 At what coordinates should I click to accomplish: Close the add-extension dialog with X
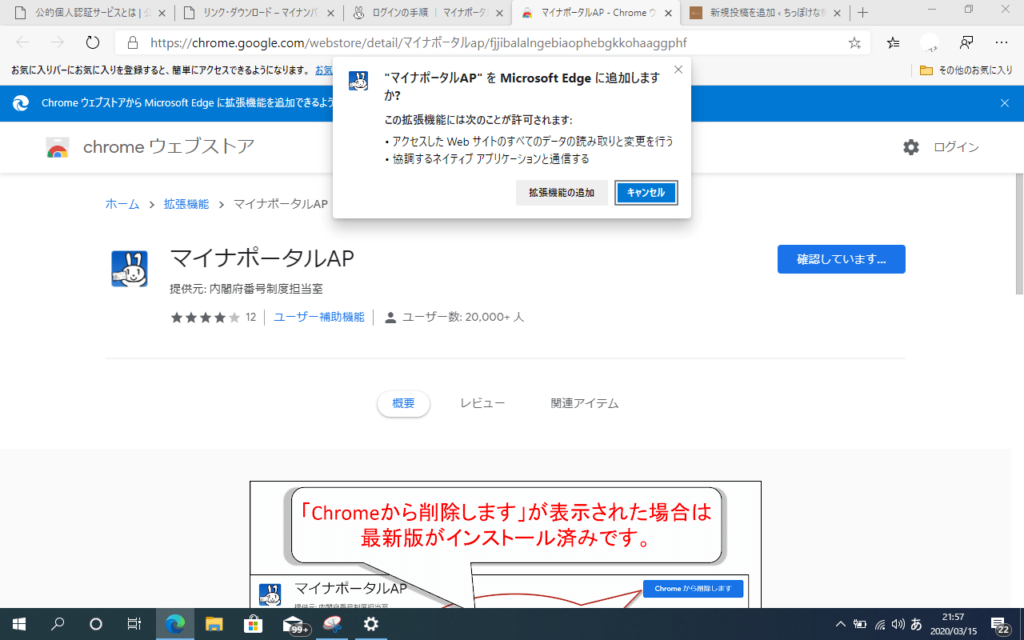tap(678, 69)
